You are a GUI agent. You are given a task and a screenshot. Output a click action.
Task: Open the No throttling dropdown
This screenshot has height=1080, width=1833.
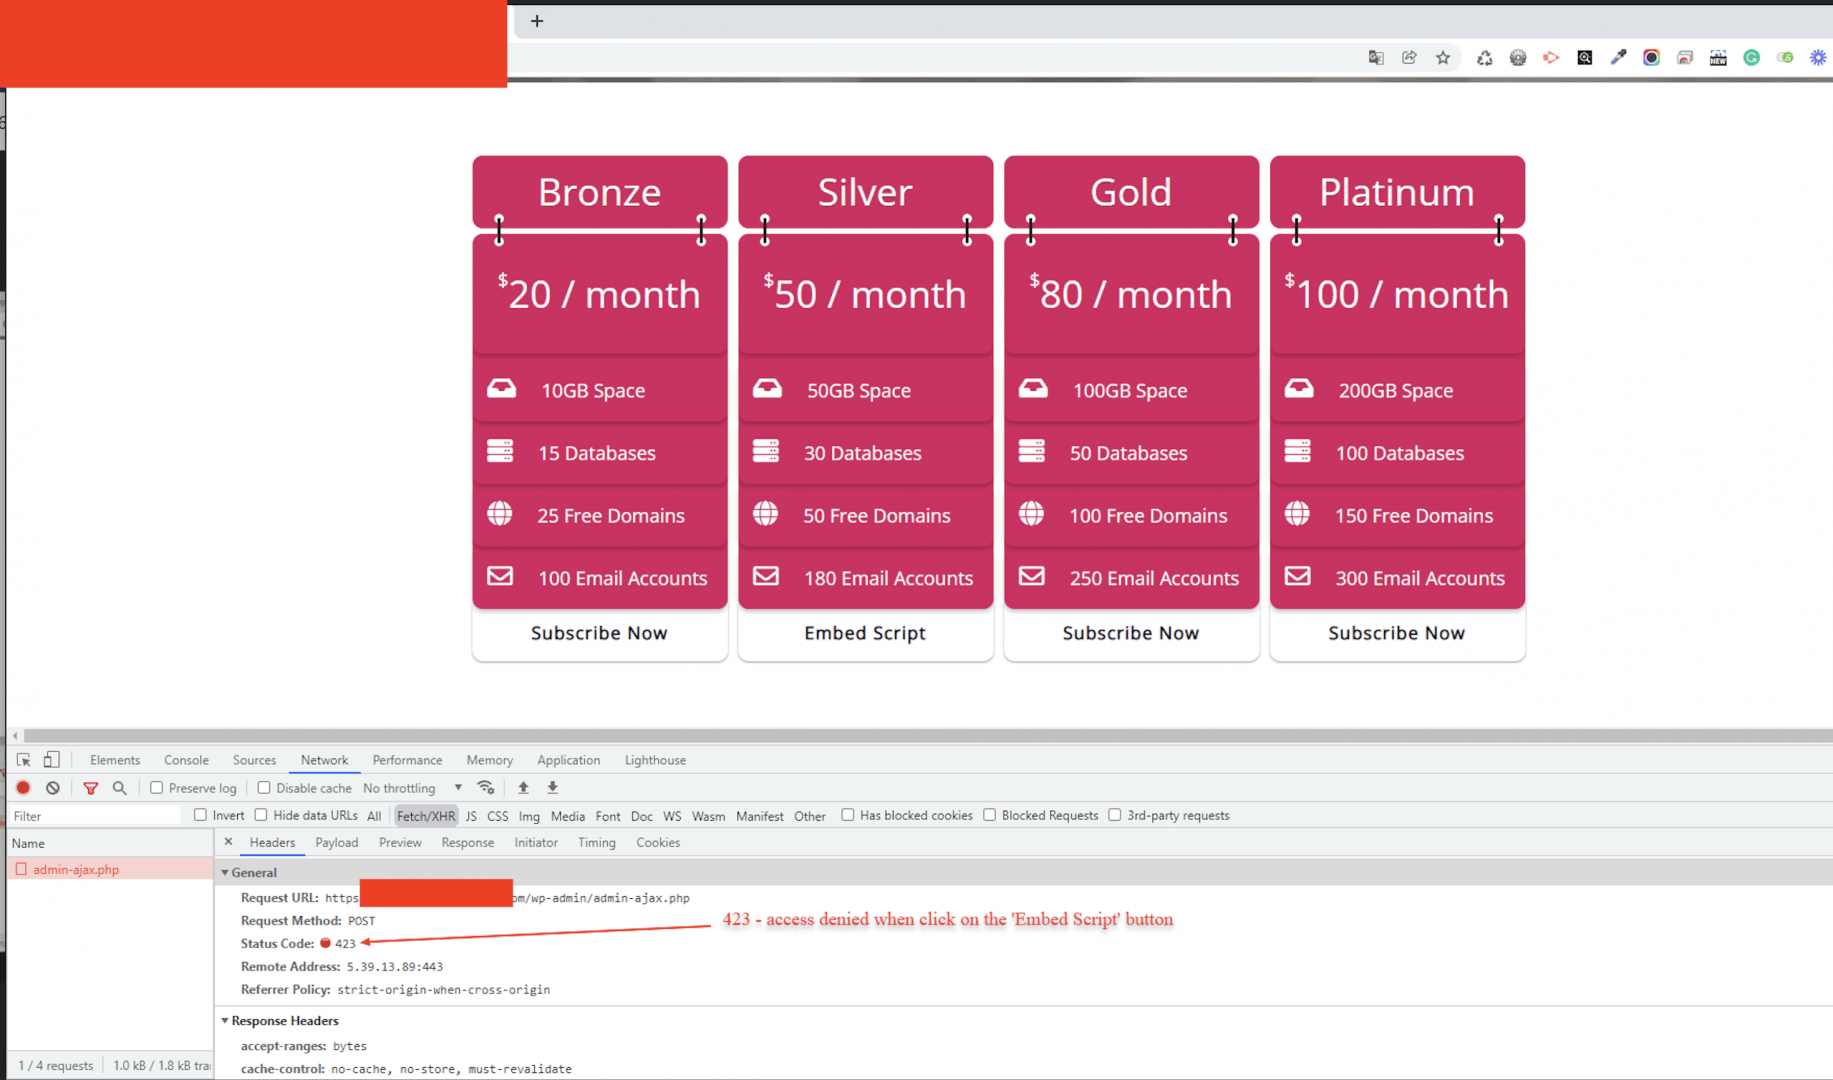[x=412, y=788]
